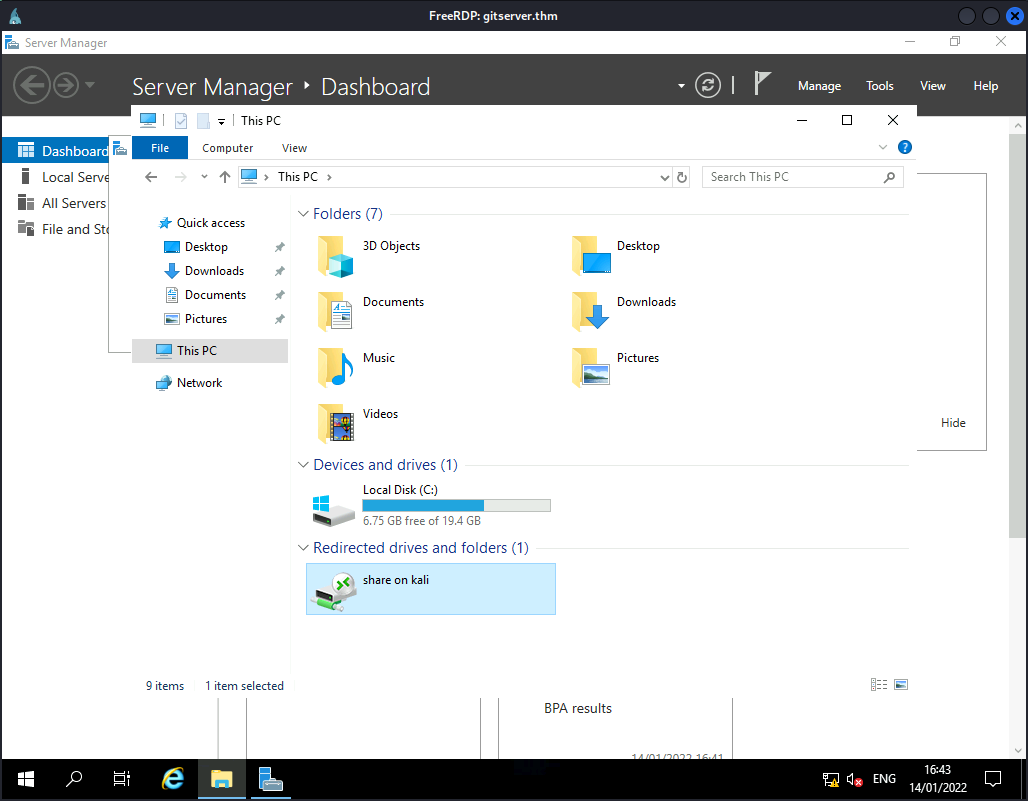Click the muted volume tray icon
The width and height of the screenshot is (1028, 801).
(854, 779)
